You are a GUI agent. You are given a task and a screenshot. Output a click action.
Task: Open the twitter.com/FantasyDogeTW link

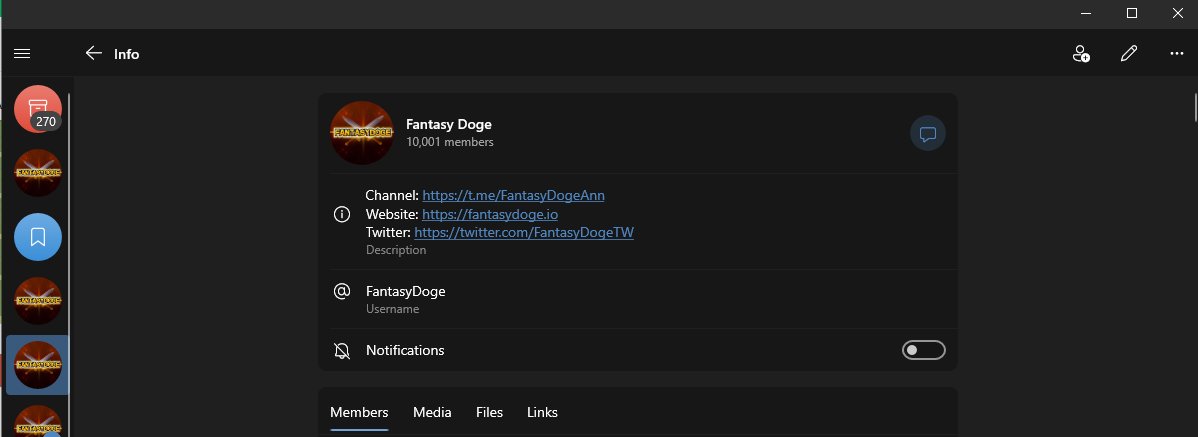coord(524,233)
